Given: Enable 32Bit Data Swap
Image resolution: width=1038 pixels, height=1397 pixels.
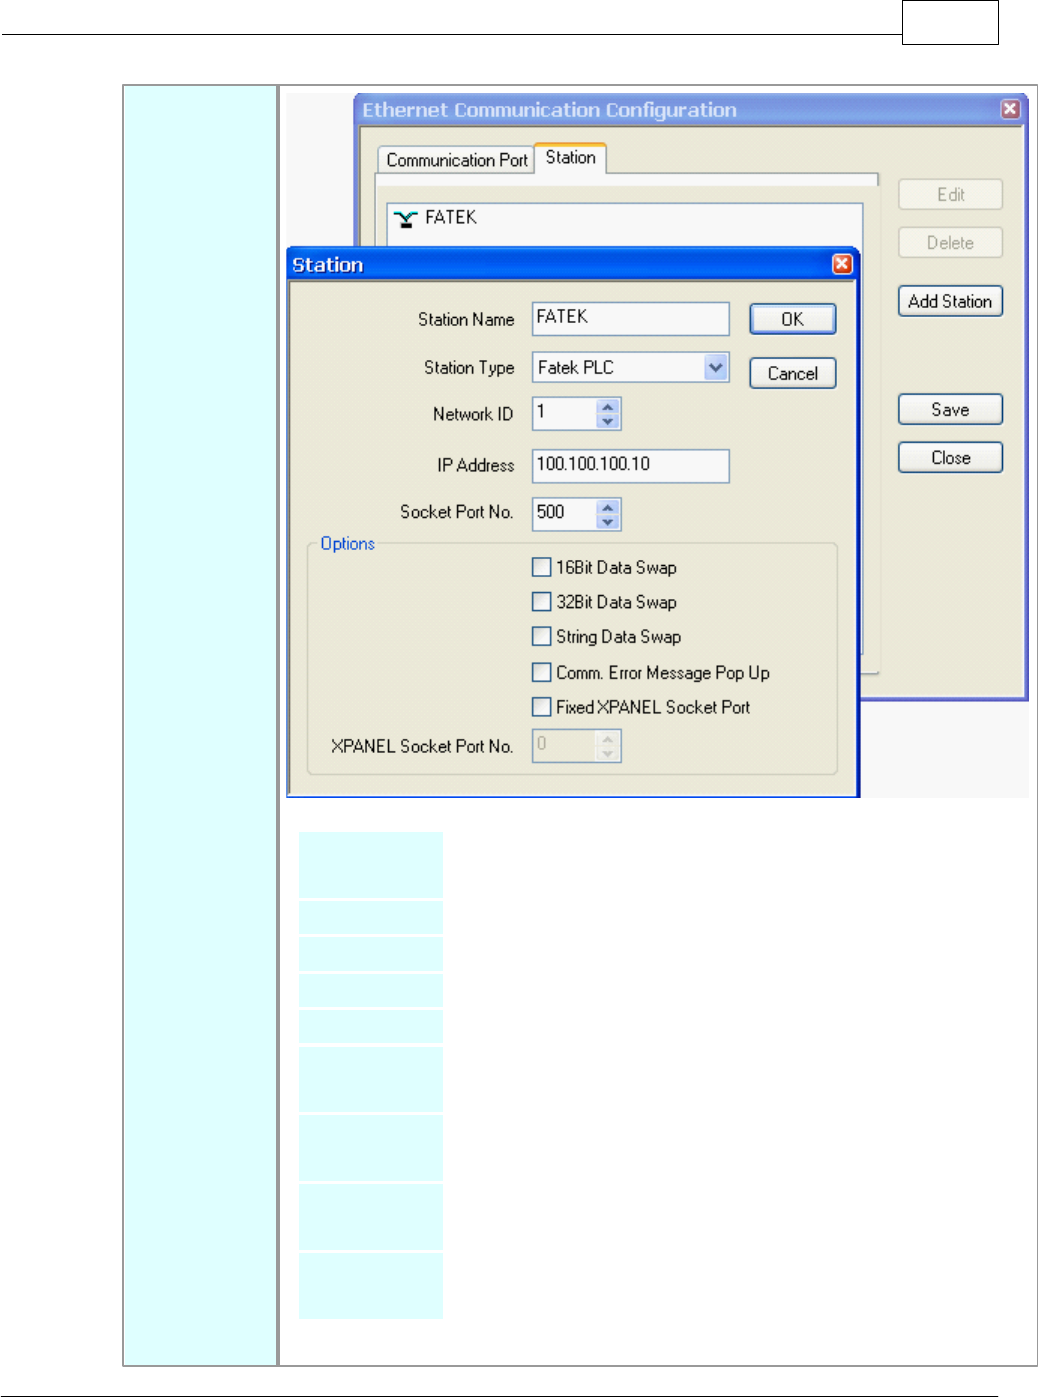Looking at the screenshot, I should pos(541,602).
